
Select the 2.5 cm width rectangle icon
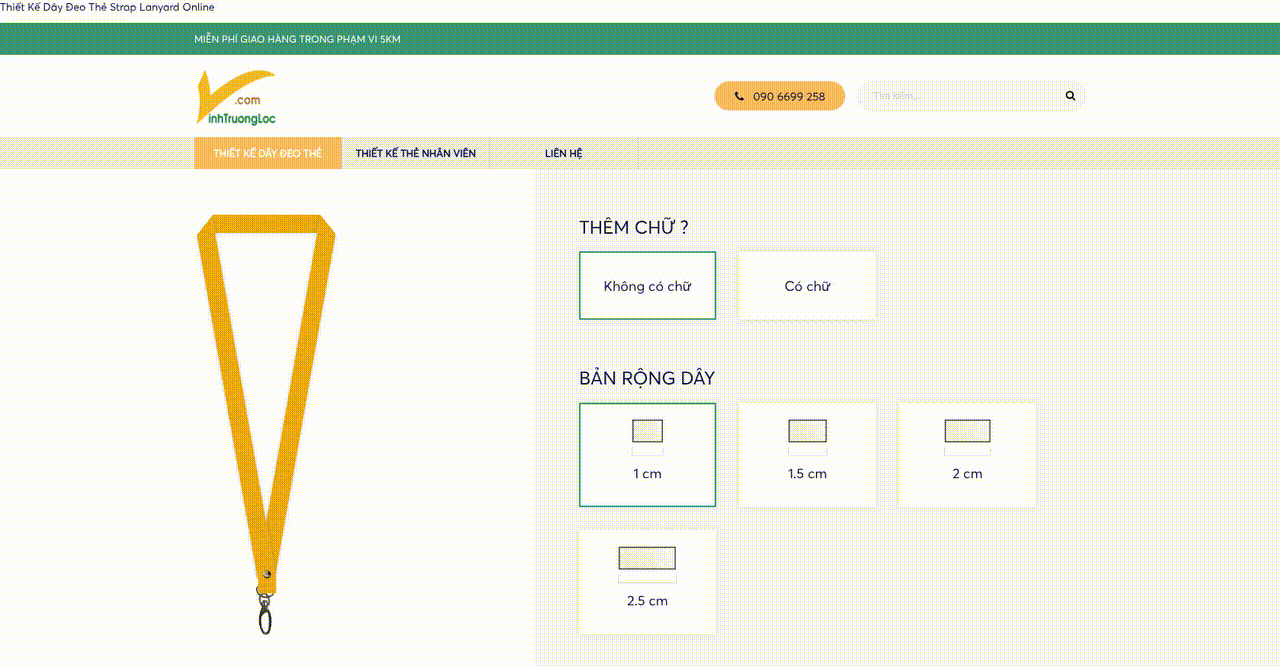(647, 558)
